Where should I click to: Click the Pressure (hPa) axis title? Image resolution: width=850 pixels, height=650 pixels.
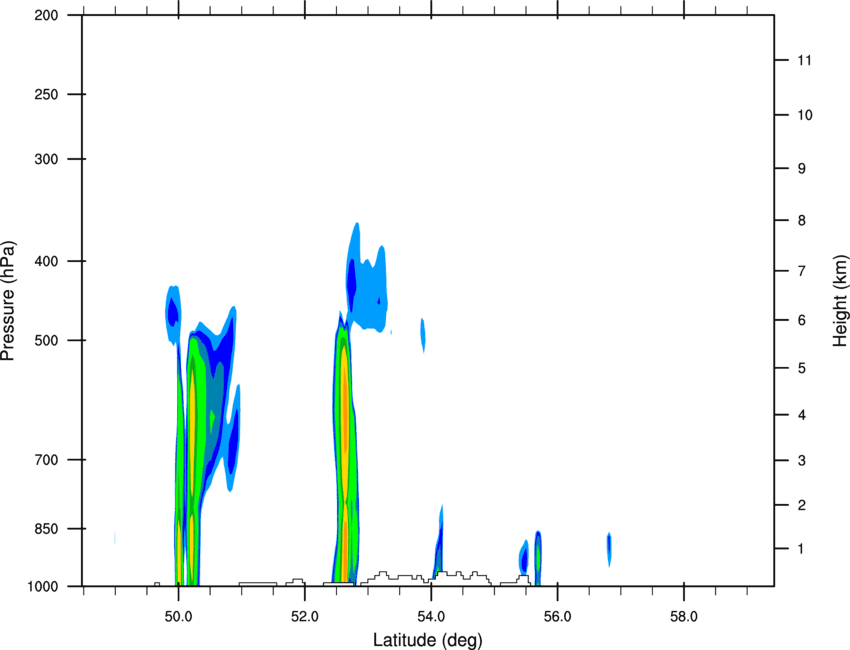coord(8,301)
